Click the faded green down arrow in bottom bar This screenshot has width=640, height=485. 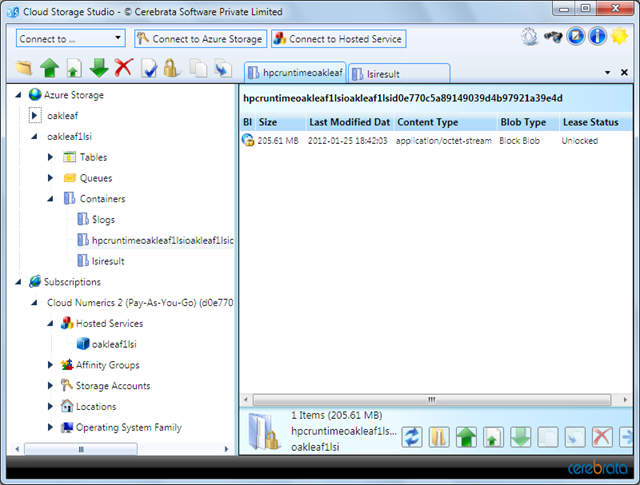tap(521, 437)
